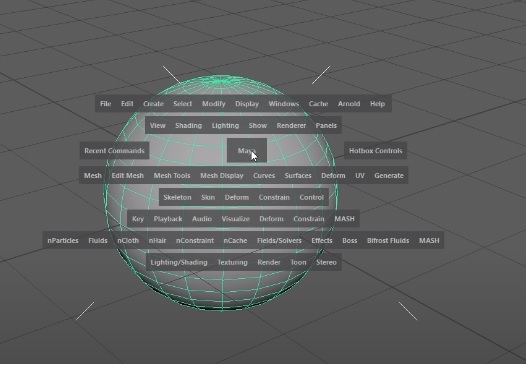The image size is (526, 370).
Task: Open Hotbox Controls
Action: 375,151
